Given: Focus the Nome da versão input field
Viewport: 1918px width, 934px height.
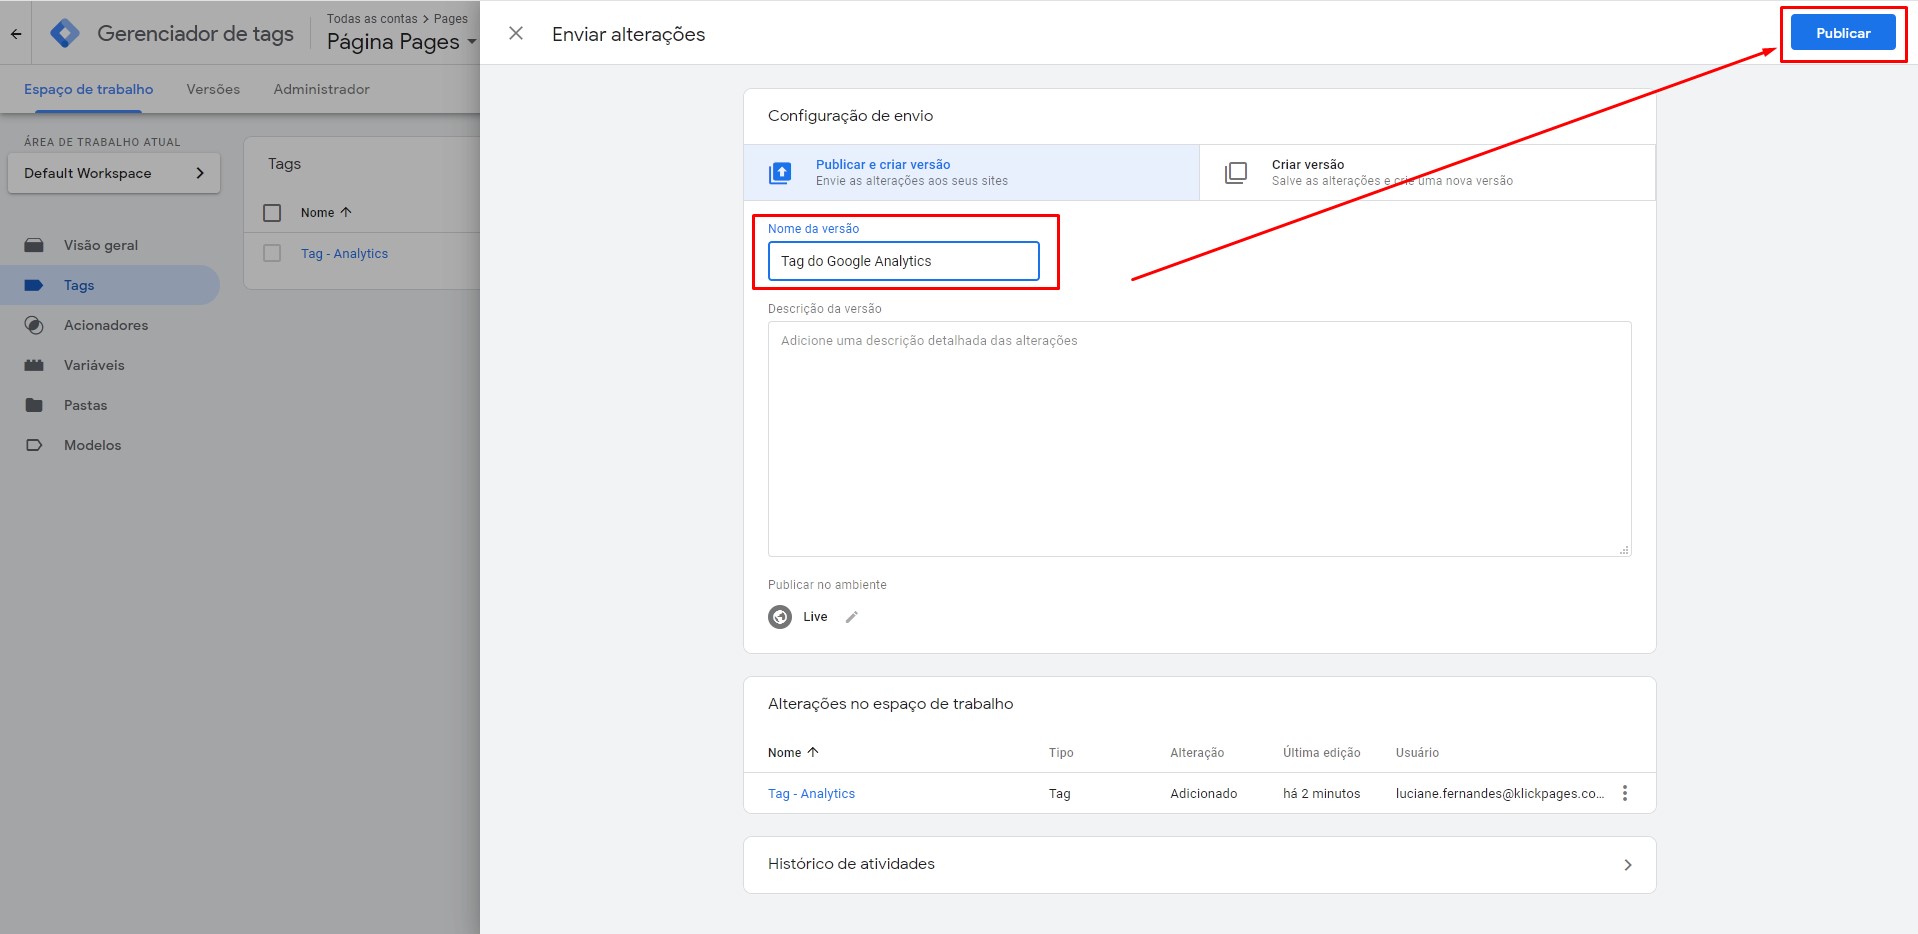Looking at the screenshot, I should pyautogui.click(x=903, y=261).
